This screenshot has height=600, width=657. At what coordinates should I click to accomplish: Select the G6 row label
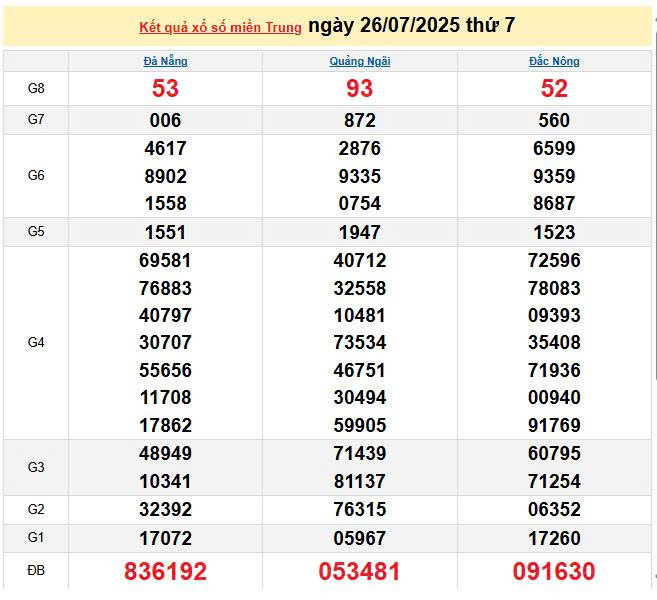(36, 175)
